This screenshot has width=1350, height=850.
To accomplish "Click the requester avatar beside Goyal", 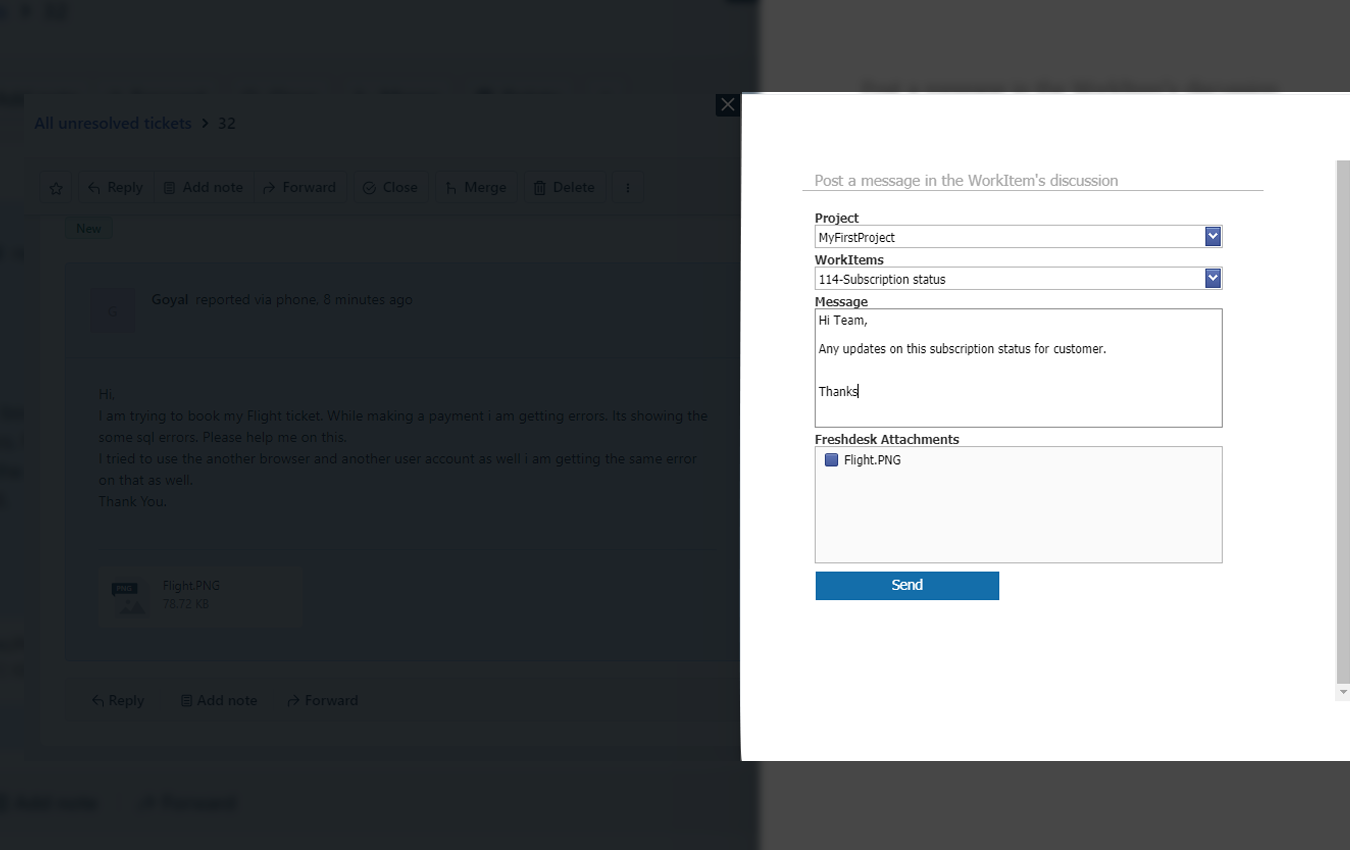I will point(112,311).
